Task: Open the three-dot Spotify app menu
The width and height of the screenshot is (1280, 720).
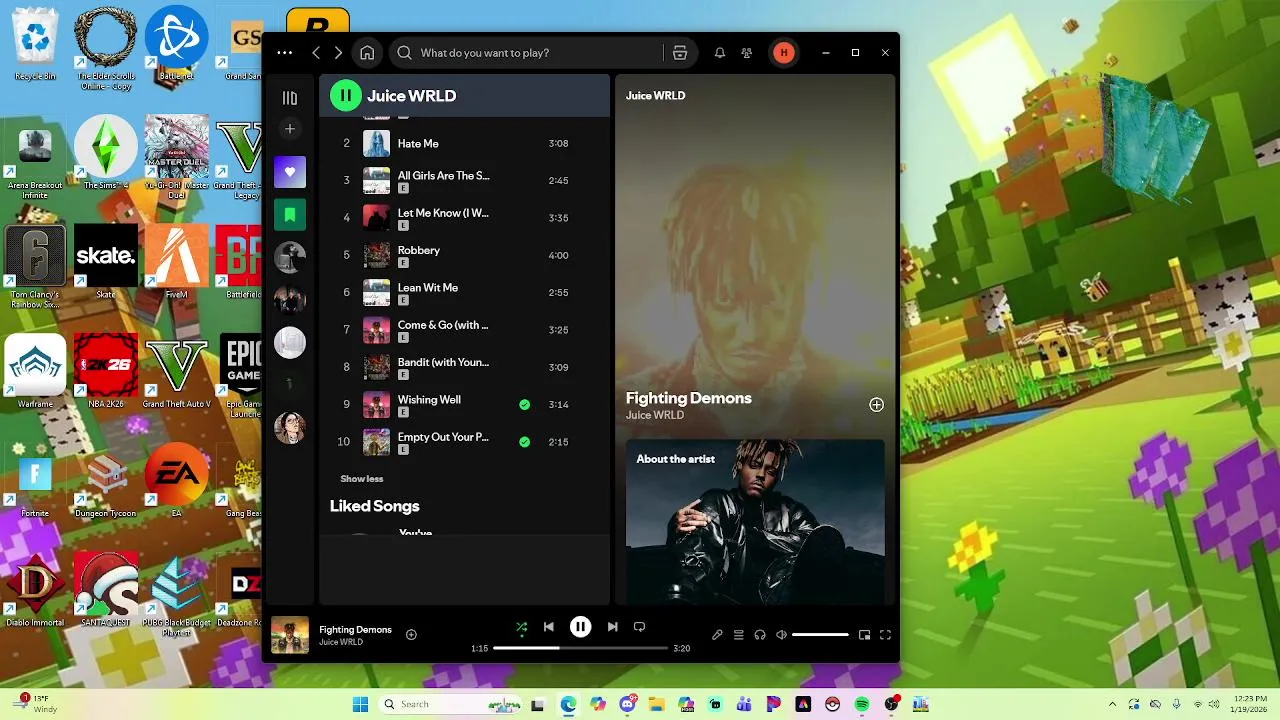Action: pyautogui.click(x=285, y=53)
